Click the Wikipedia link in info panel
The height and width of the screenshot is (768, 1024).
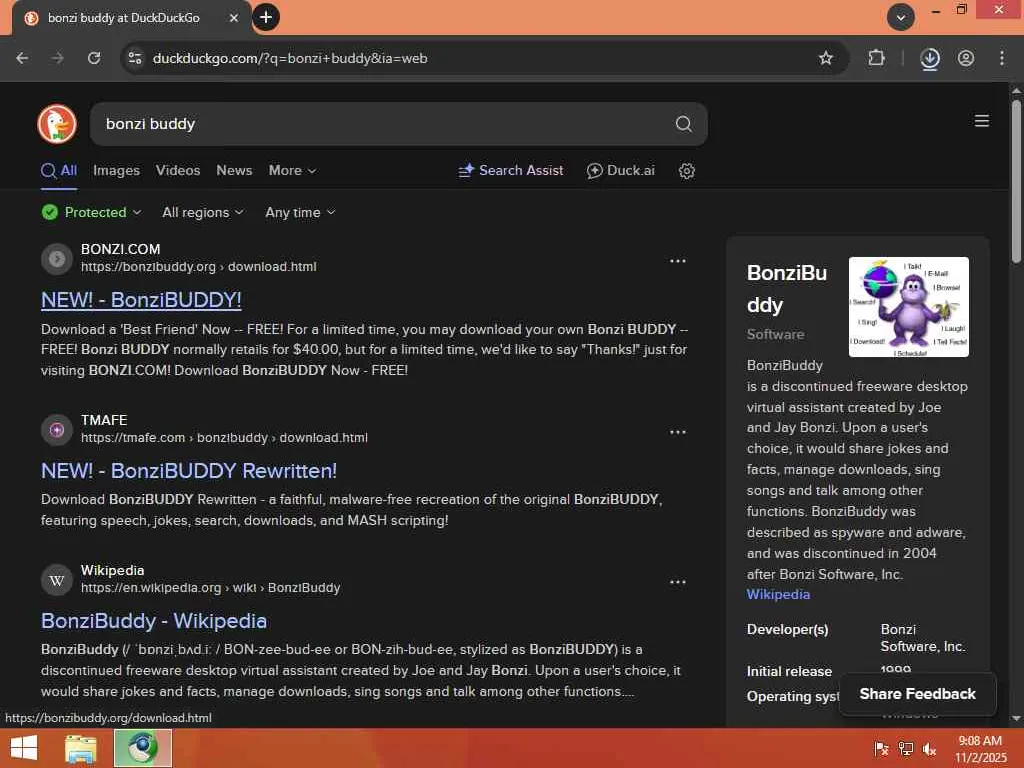pos(778,594)
